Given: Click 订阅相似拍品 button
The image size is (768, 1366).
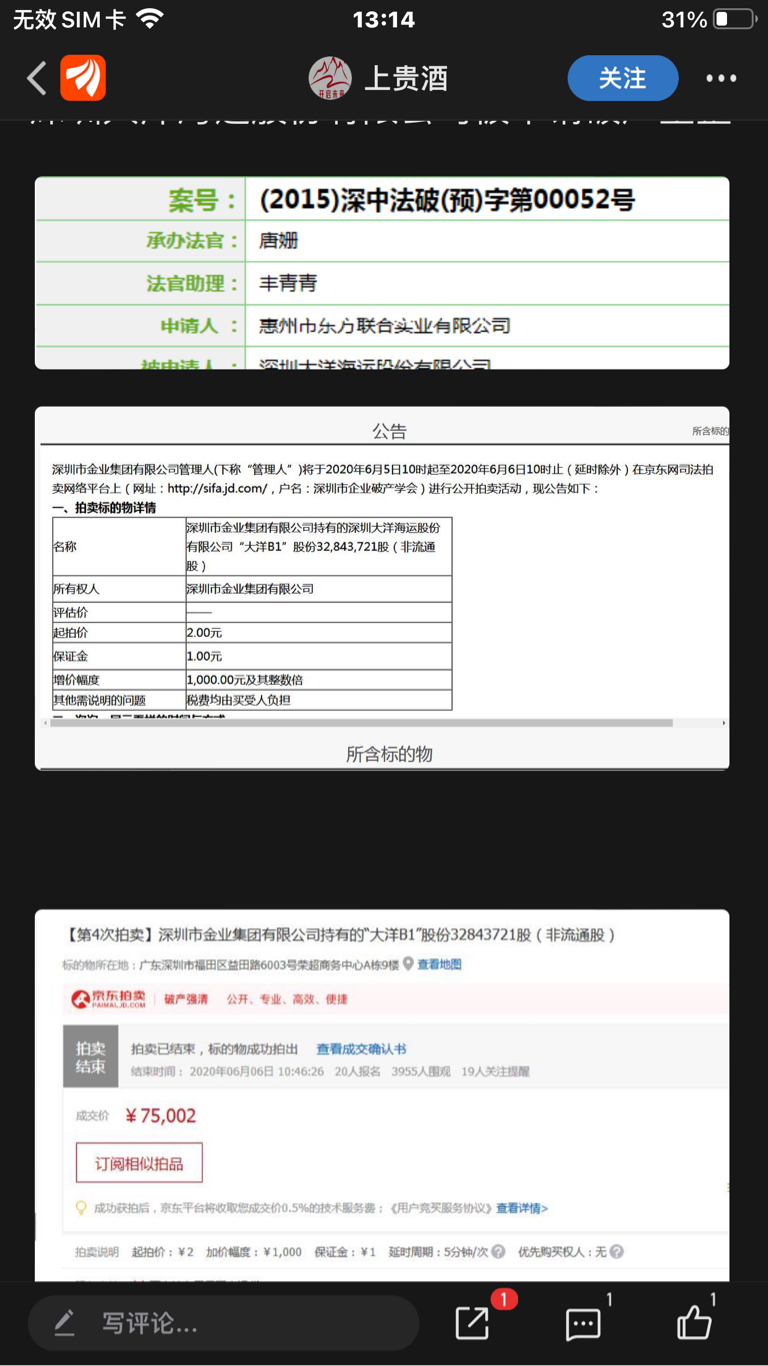Looking at the screenshot, I should [x=139, y=1163].
